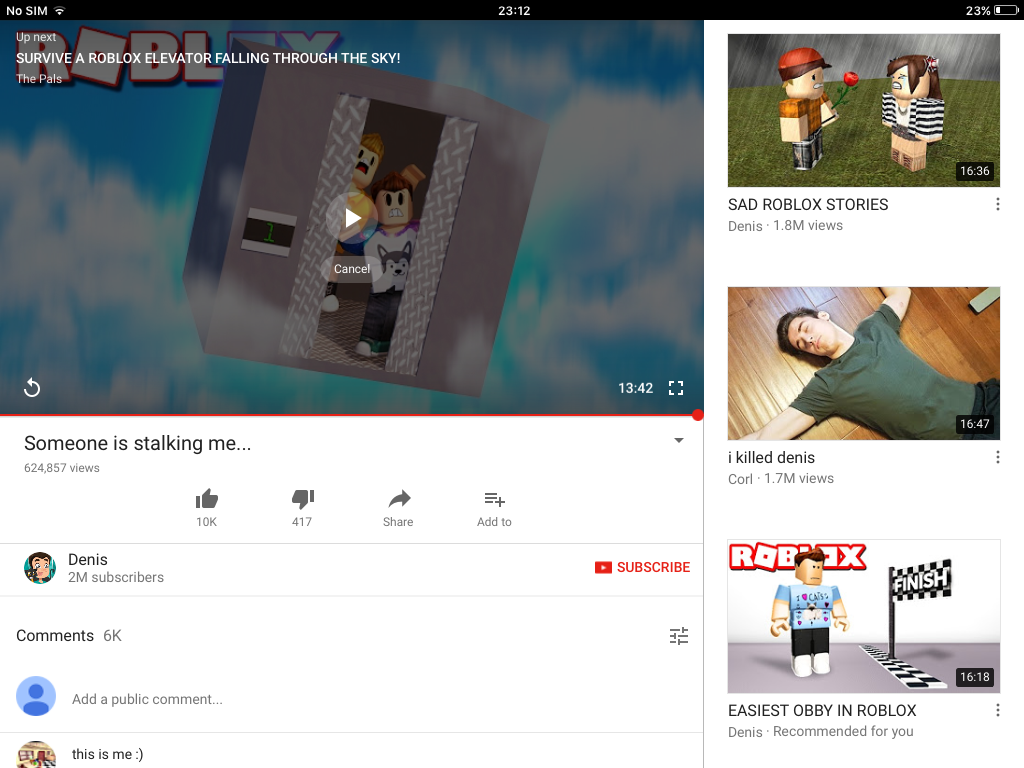Viewport: 1024px width, 768px height.
Task: Open SAD ROBLOX STORIES thumbnail
Action: [863, 110]
